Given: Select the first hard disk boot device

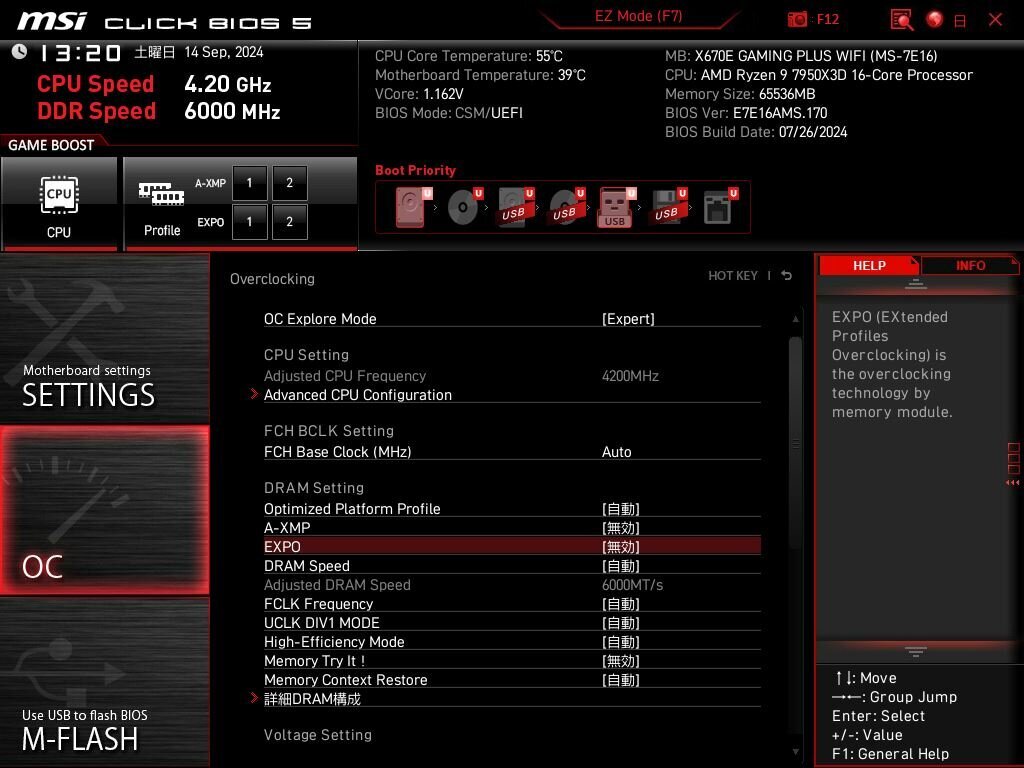Looking at the screenshot, I should 412,207.
